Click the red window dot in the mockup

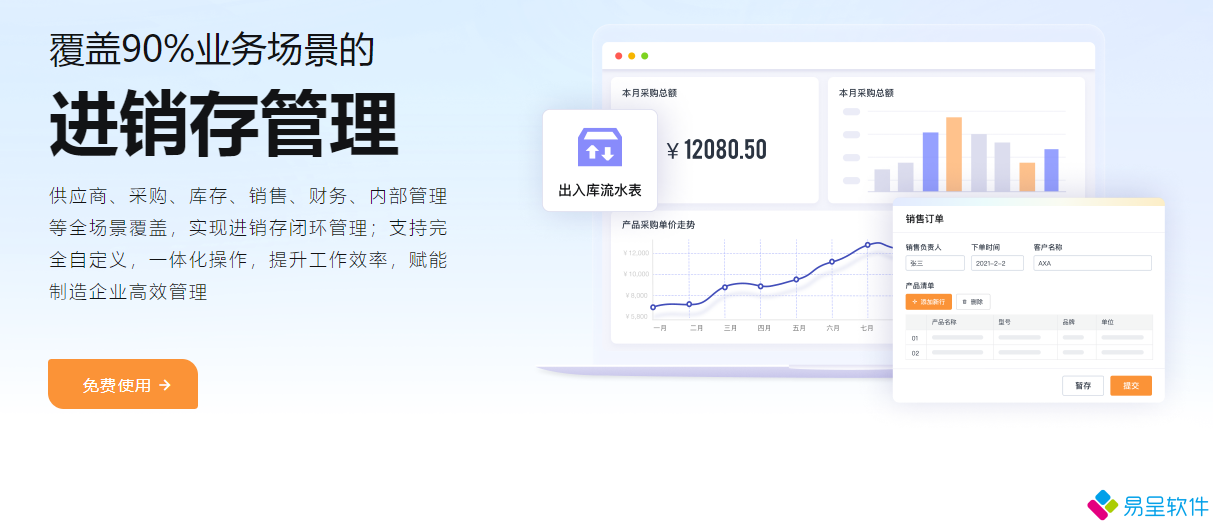tap(619, 56)
